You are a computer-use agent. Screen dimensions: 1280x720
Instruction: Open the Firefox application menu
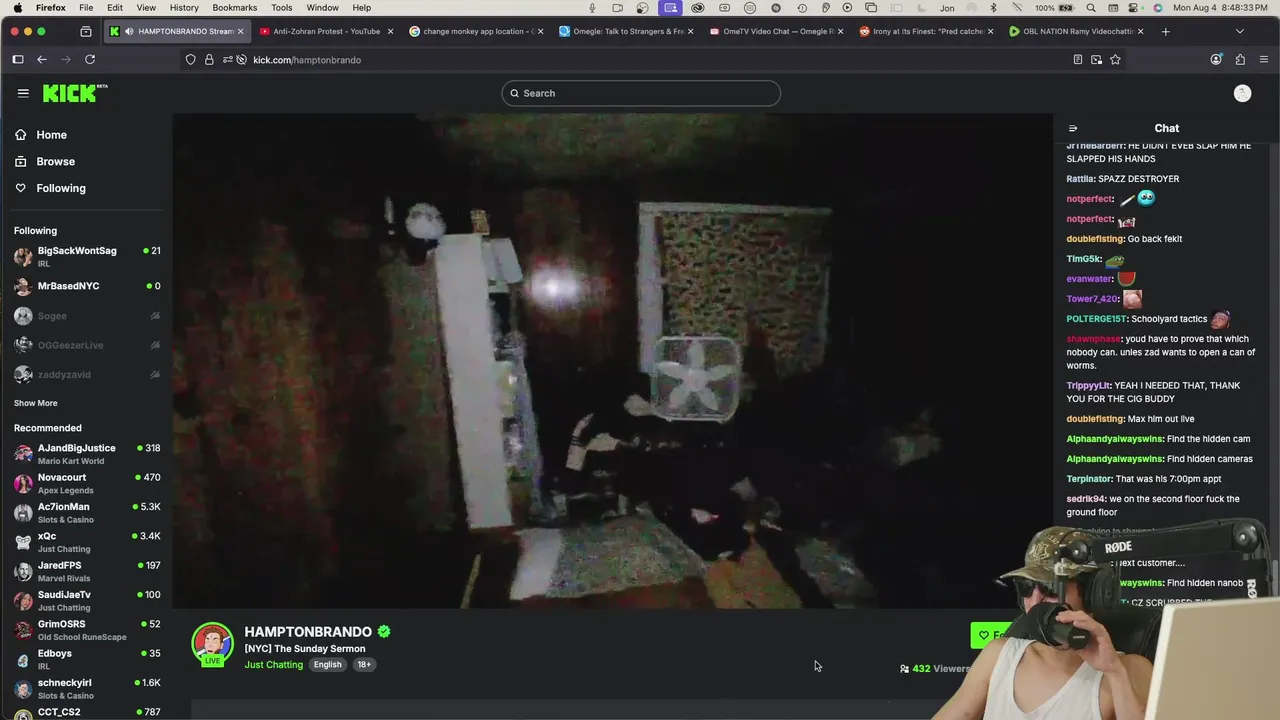point(1264,60)
